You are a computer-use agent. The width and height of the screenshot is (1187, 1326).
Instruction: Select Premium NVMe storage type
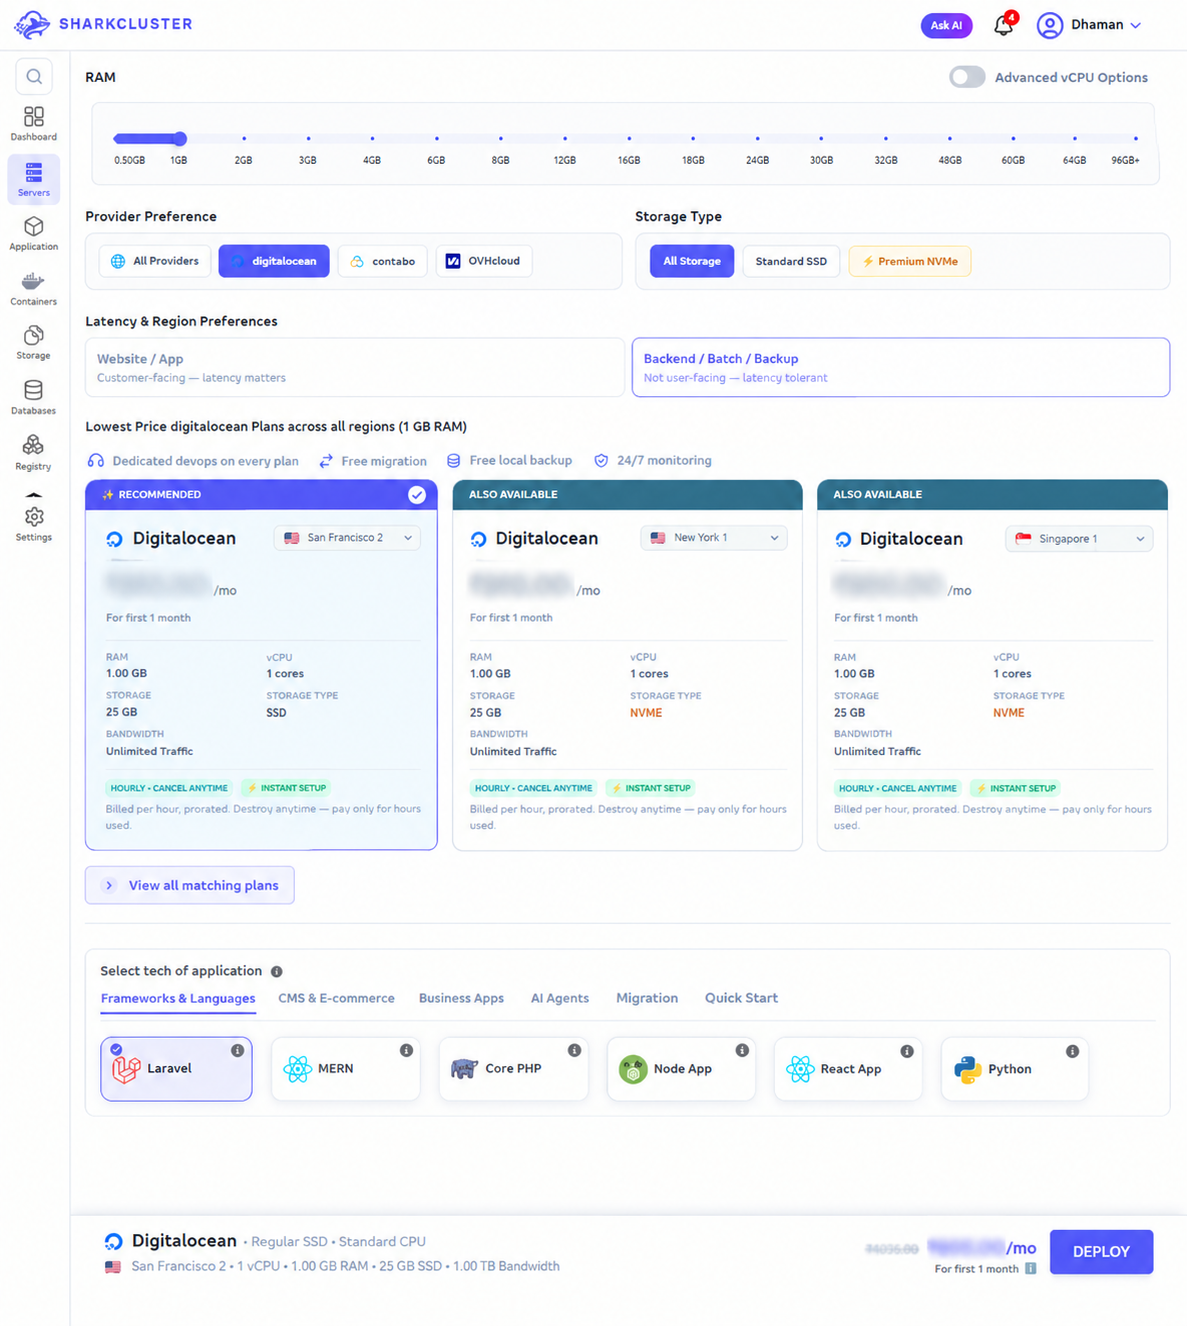pyautogui.click(x=910, y=261)
